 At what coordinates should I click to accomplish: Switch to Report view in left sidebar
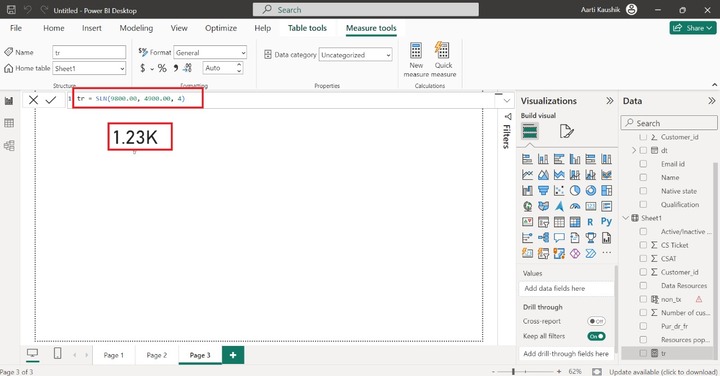[9, 101]
